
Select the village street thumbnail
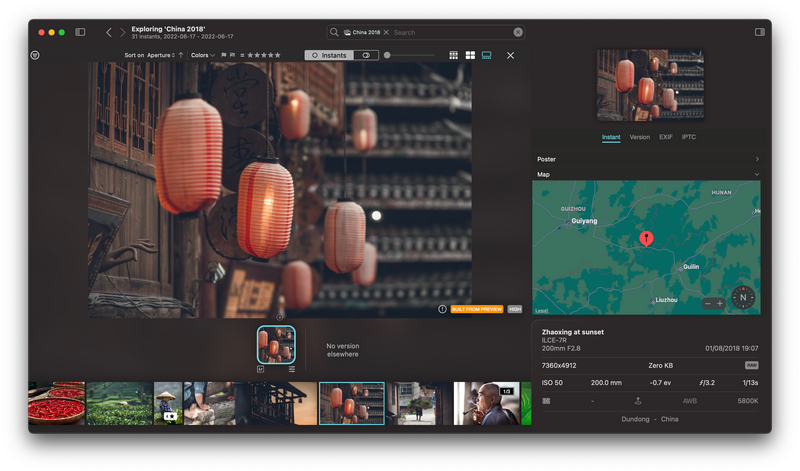click(x=419, y=403)
